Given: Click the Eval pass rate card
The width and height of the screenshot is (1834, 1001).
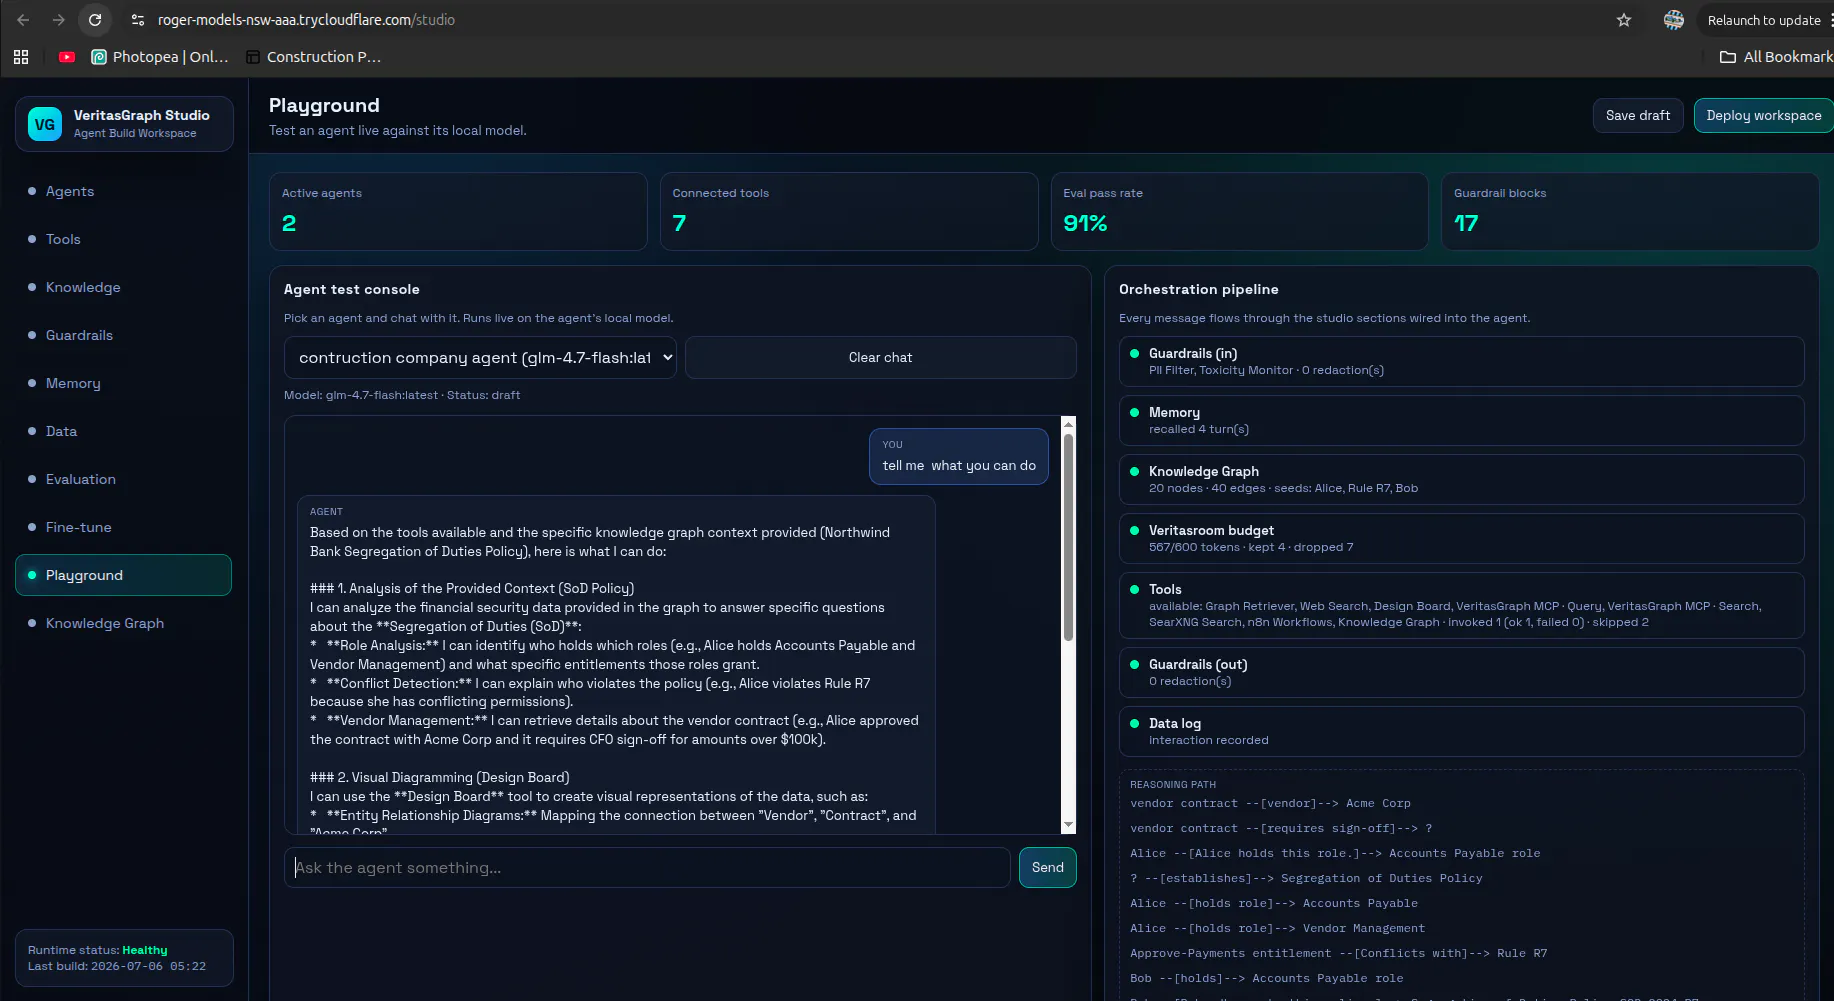Looking at the screenshot, I should pyautogui.click(x=1239, y=211).
